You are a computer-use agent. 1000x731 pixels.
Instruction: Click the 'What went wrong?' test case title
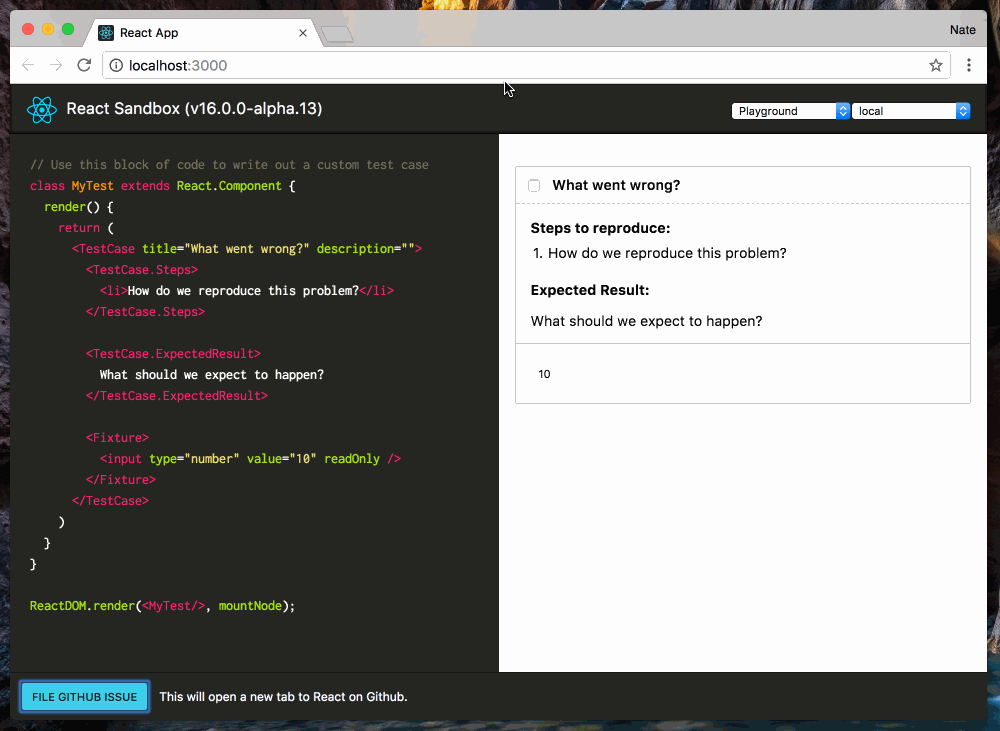click(616, 185)
